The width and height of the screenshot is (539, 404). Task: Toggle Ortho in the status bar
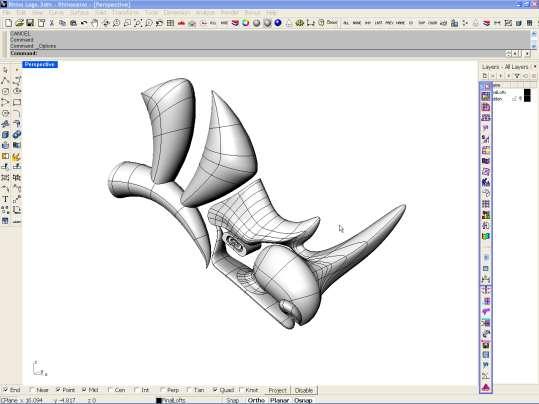click(256, 401)
